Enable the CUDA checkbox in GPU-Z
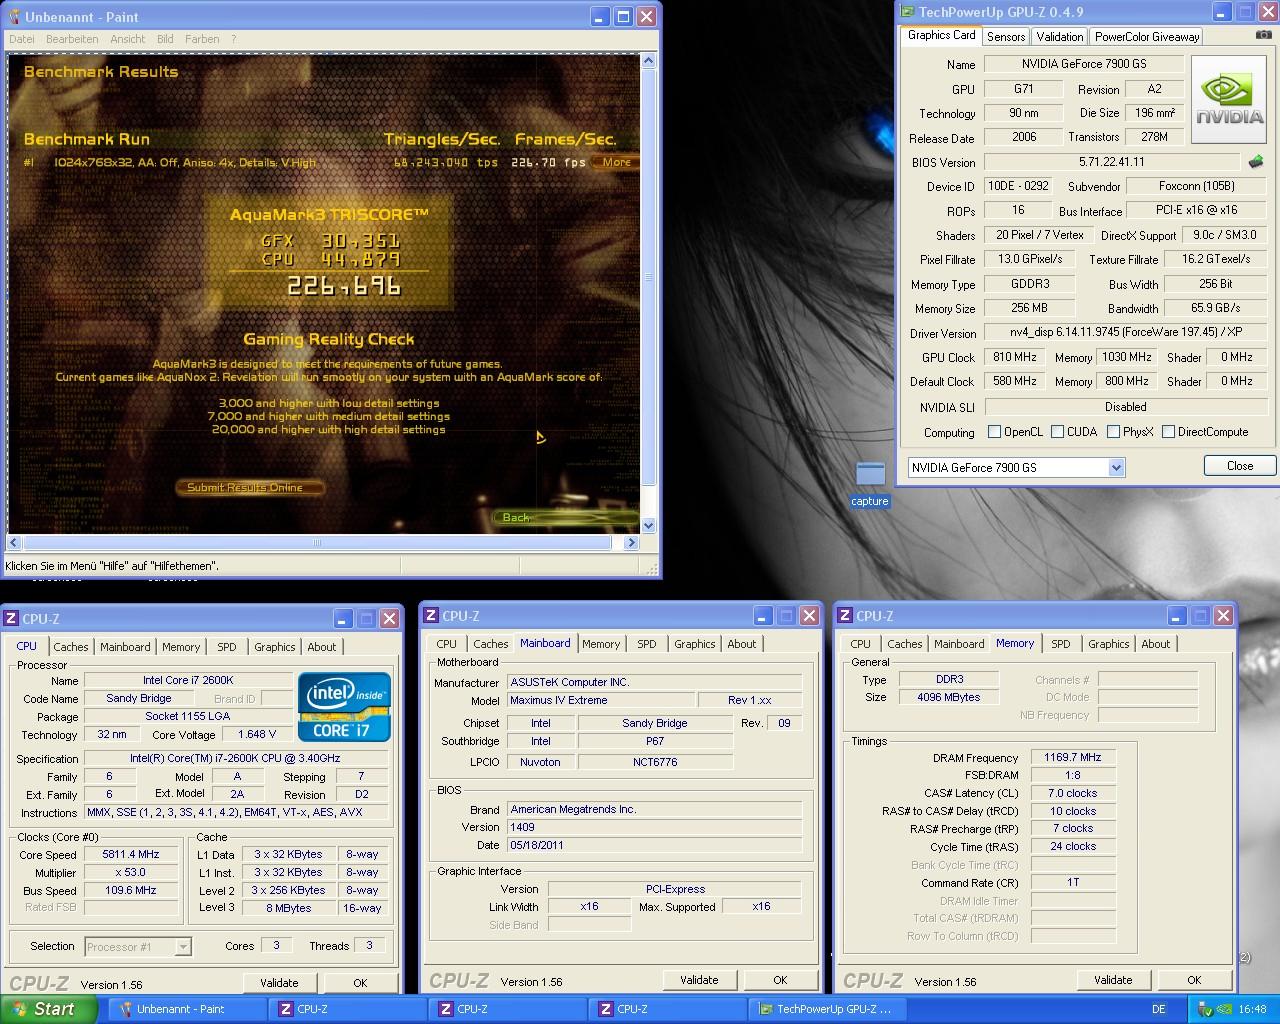The width and height of the screenshot is (1280, 1024). pos(1057,432)
